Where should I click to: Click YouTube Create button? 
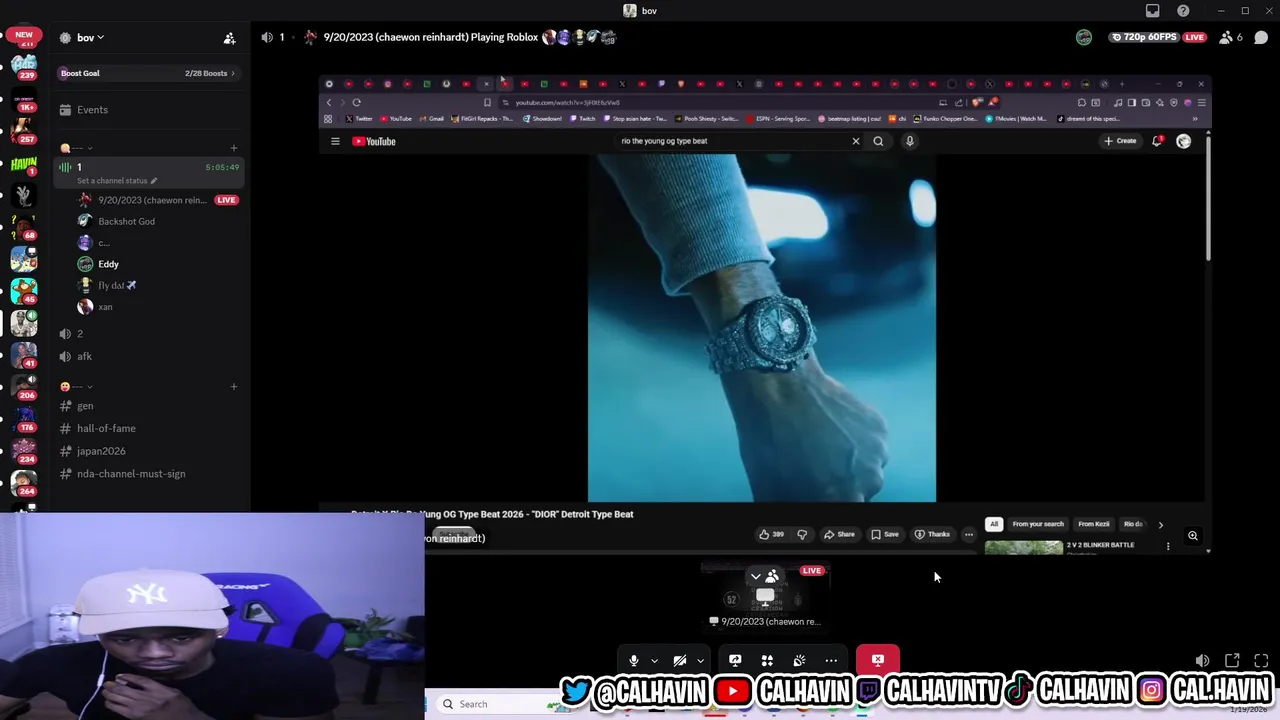[1120, 141]
